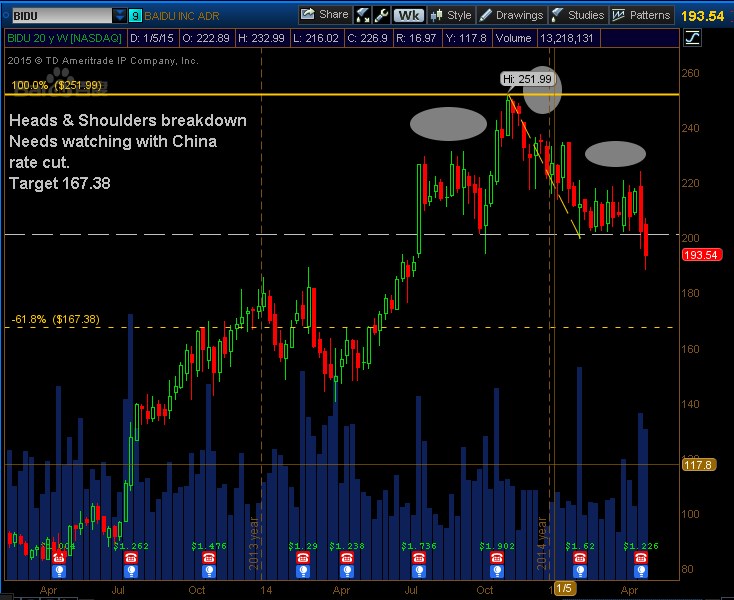Viewport: 734px width, 600px height.
Task: Click the 1/5 date bubble on time axis
Action: click(x=565, y=588)
